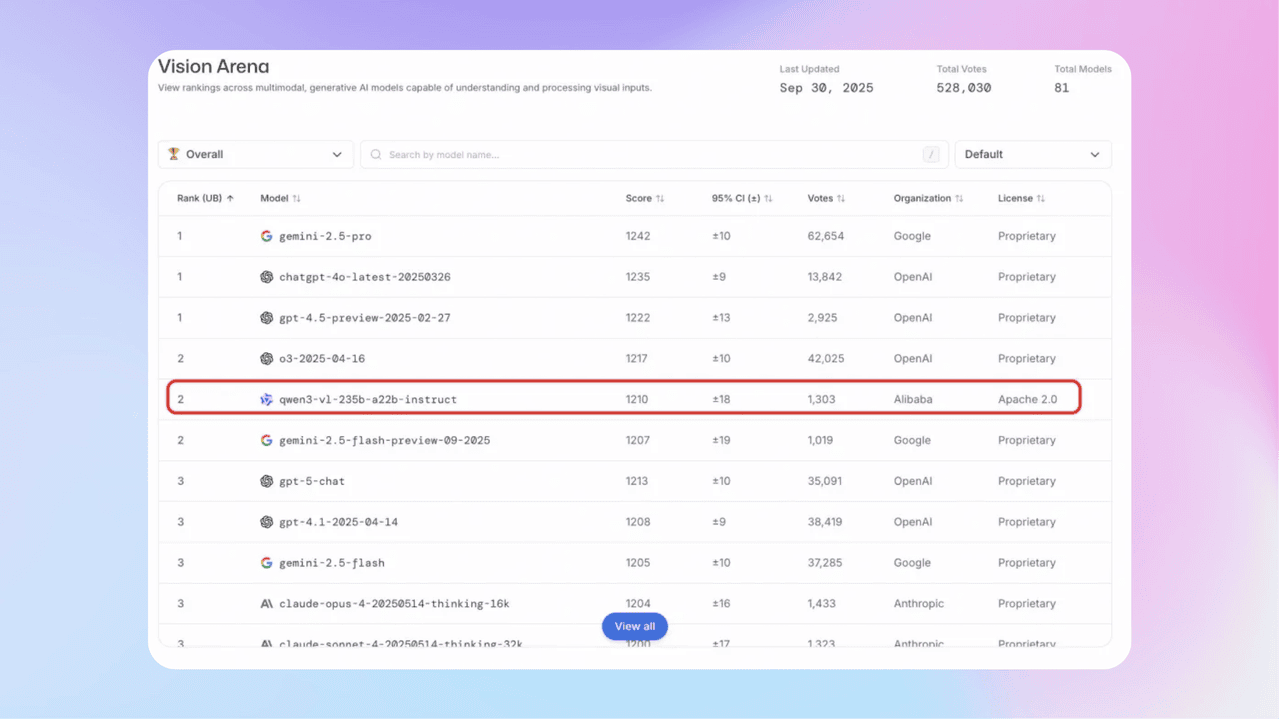Click the OpenAI logo beside chatgpt-4o-latest-20250326
This screenshot has height=720, width=1280.
point(266,277)
